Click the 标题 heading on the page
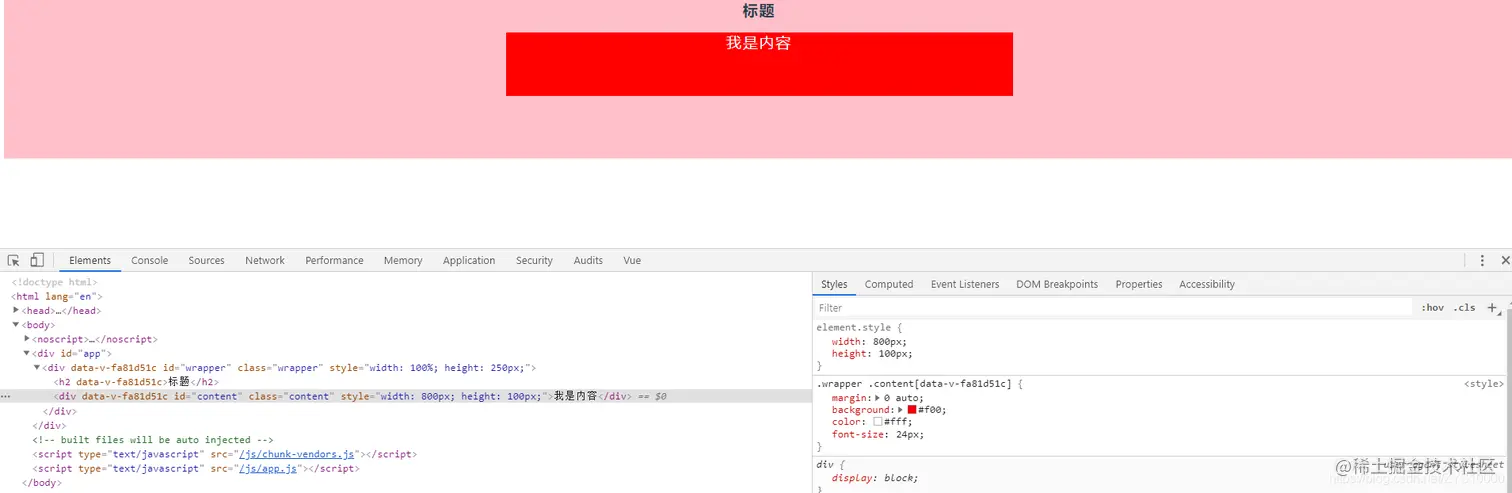This screenshot has height=493, width=1512. (x=758, y=11)
